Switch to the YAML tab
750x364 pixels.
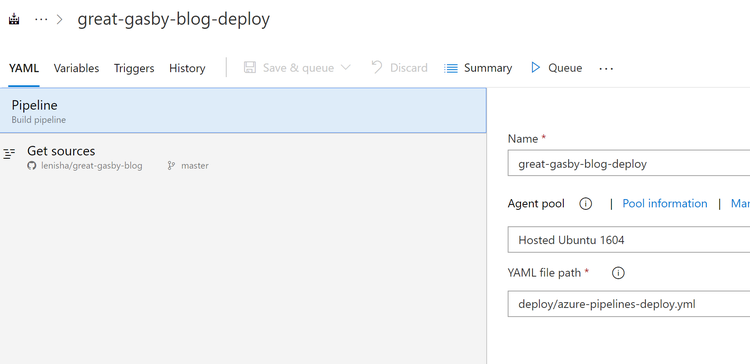[x=24, y=68]
